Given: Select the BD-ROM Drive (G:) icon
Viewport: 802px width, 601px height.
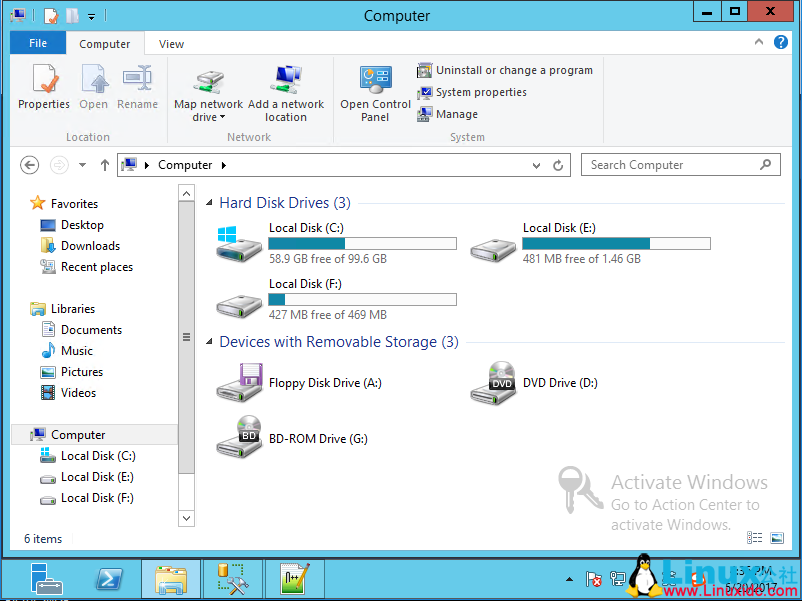Looking at the screenshot, I should [239, 438].
